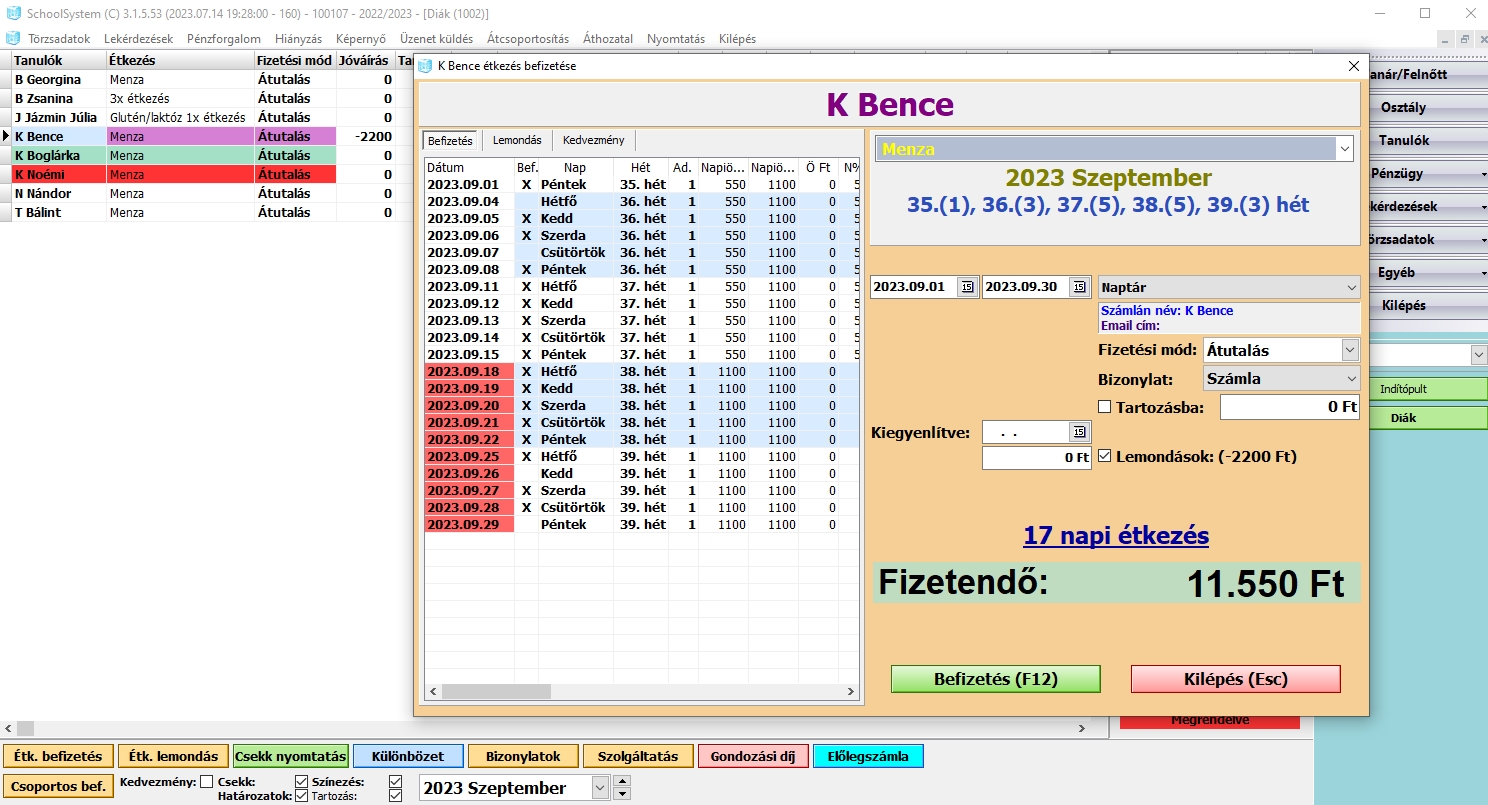Close the K Bence étkezés befizetése dialog
This screenshot has height=805, width=1488.
pyautogui.click(x=1353, y=66)
